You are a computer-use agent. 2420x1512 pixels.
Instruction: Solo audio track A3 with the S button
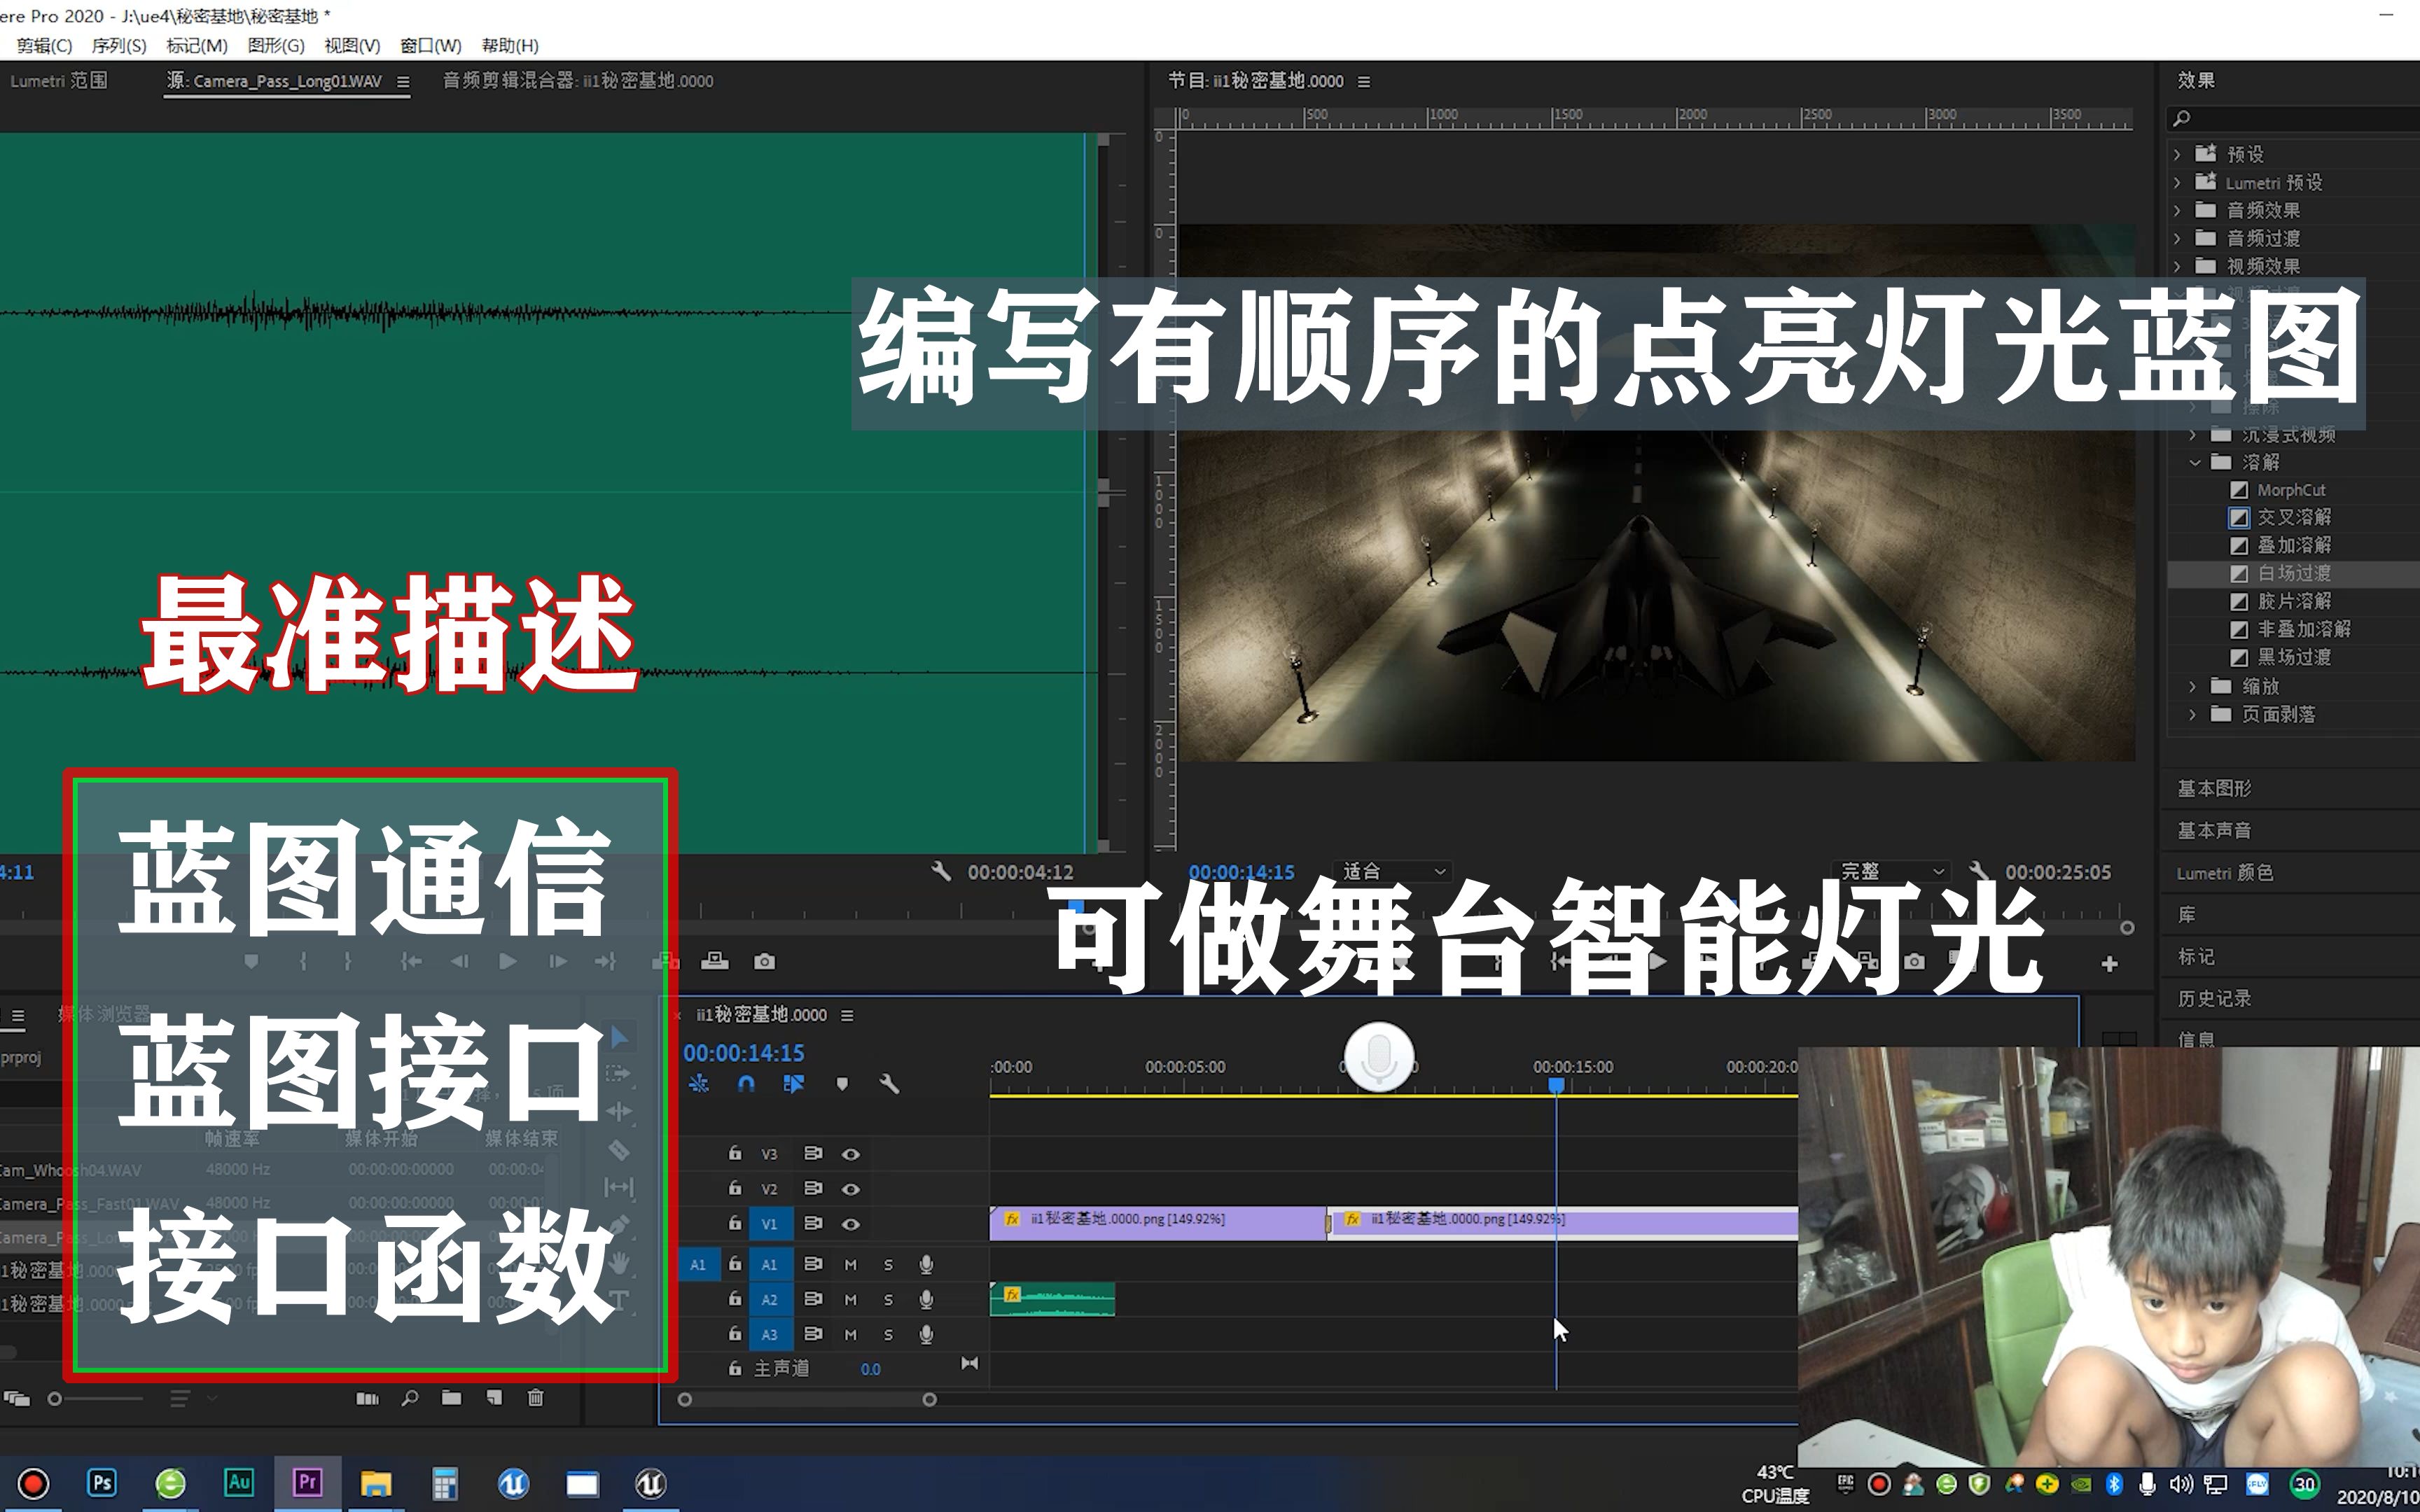coord(888,1335)
